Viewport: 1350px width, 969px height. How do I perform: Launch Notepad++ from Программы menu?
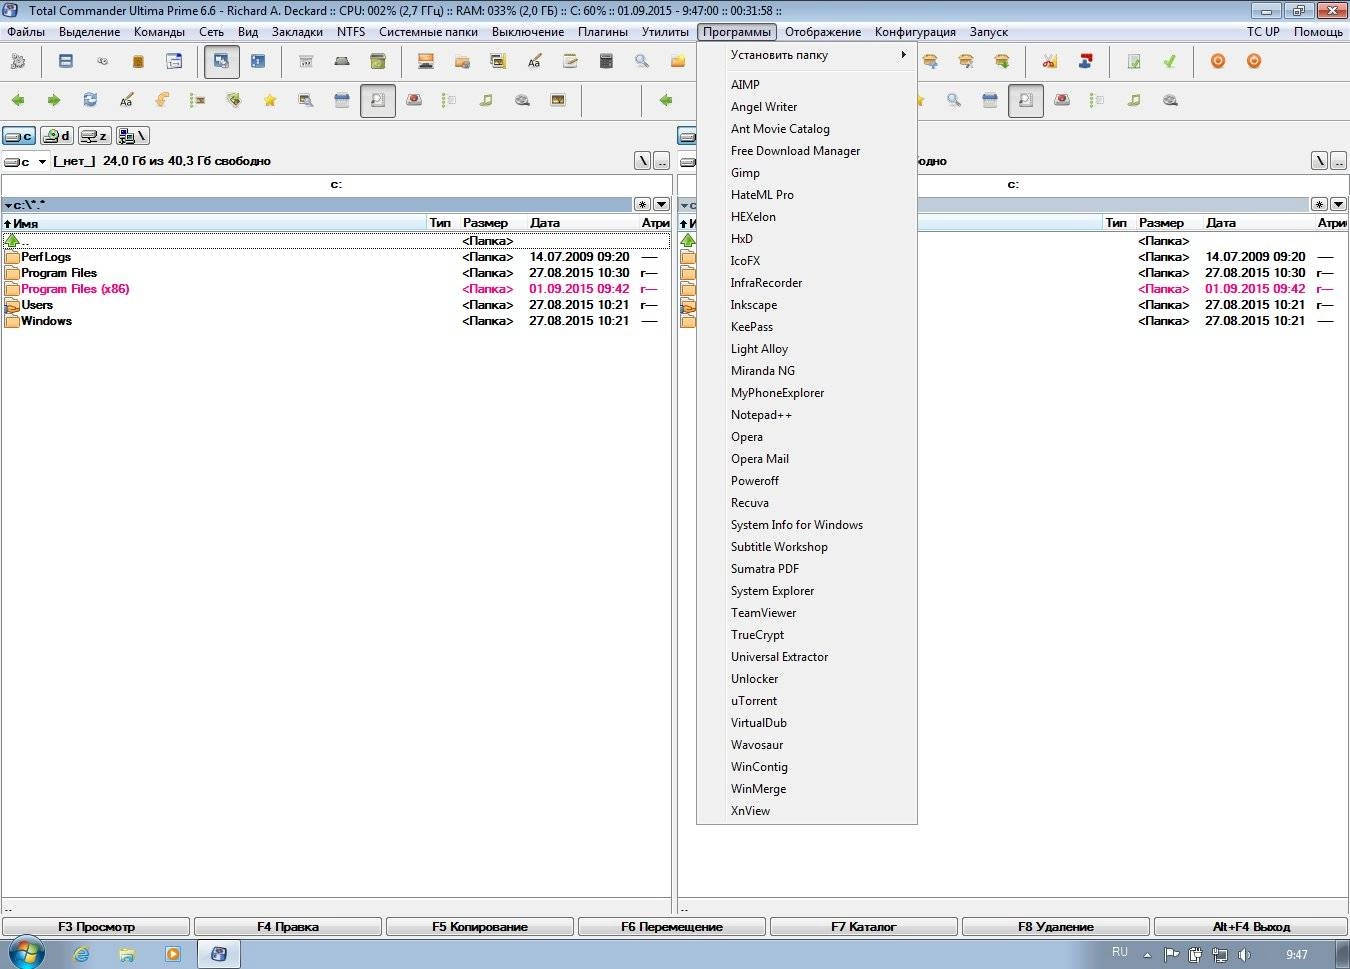tap(807, 415)
